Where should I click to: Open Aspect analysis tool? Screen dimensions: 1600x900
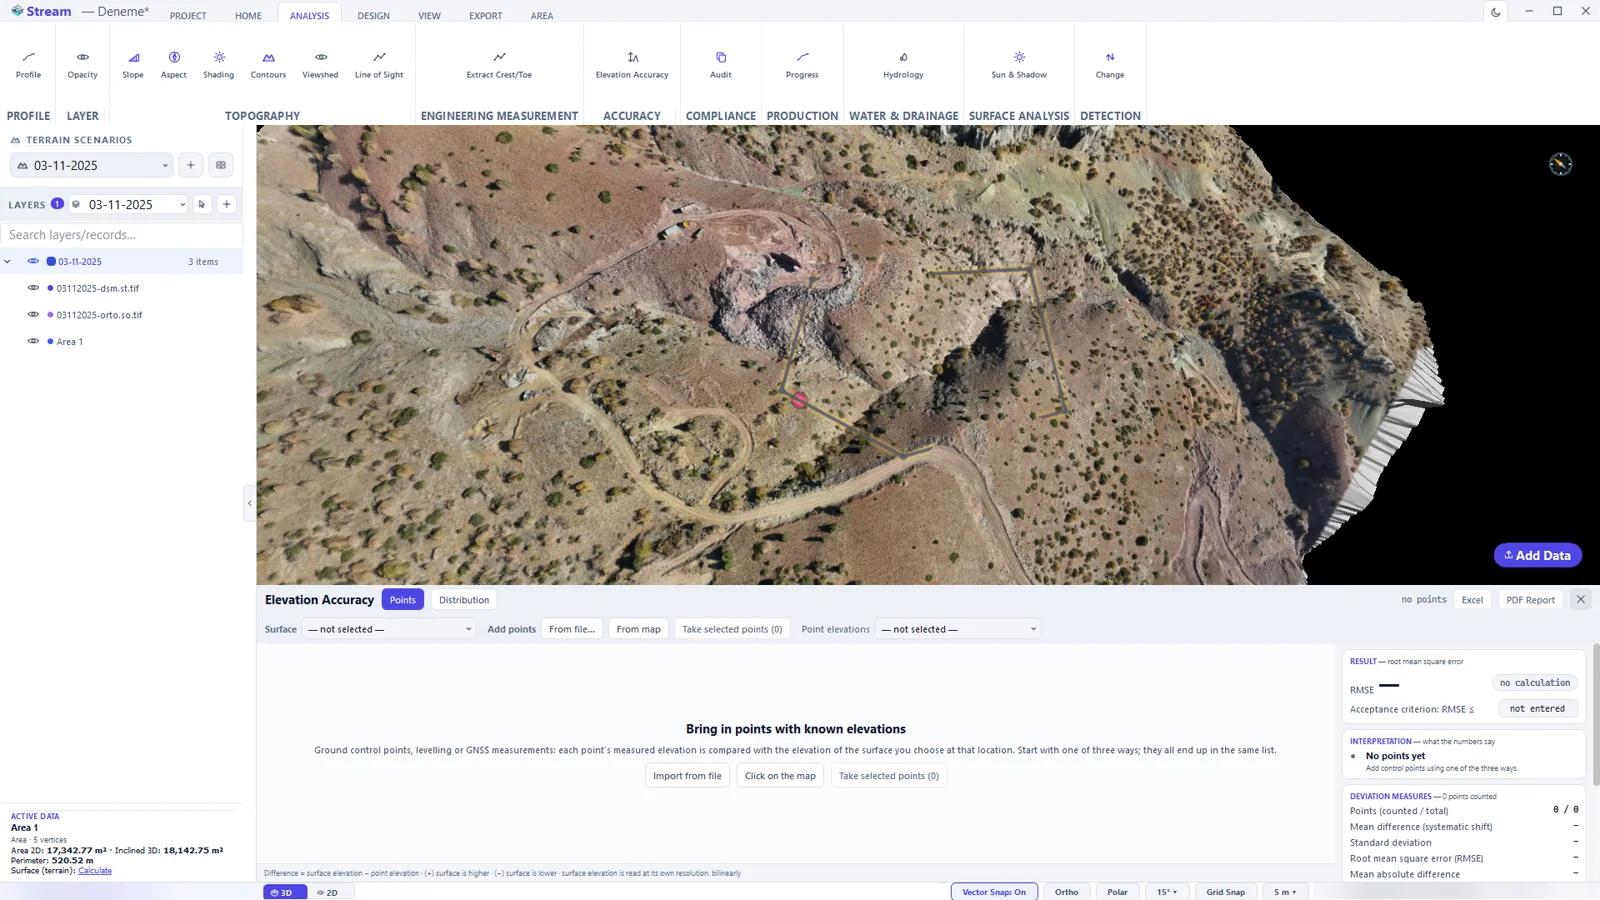coord(174,65)
